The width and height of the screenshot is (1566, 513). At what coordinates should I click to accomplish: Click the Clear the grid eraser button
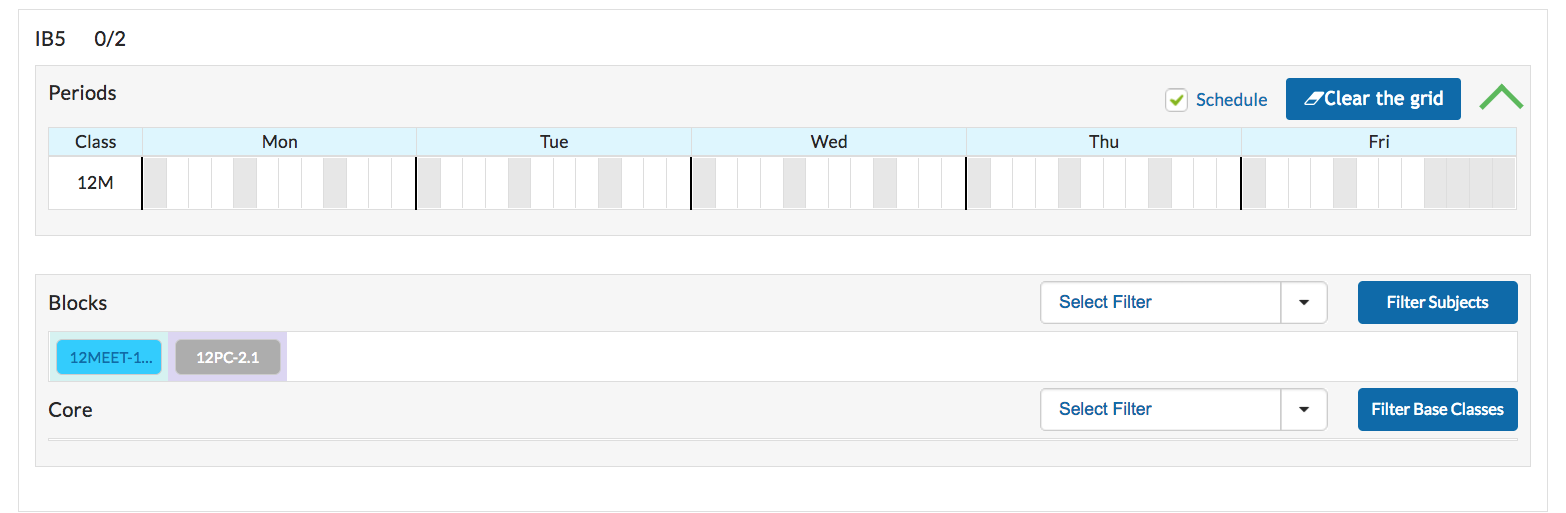(x=1373, y=99)
